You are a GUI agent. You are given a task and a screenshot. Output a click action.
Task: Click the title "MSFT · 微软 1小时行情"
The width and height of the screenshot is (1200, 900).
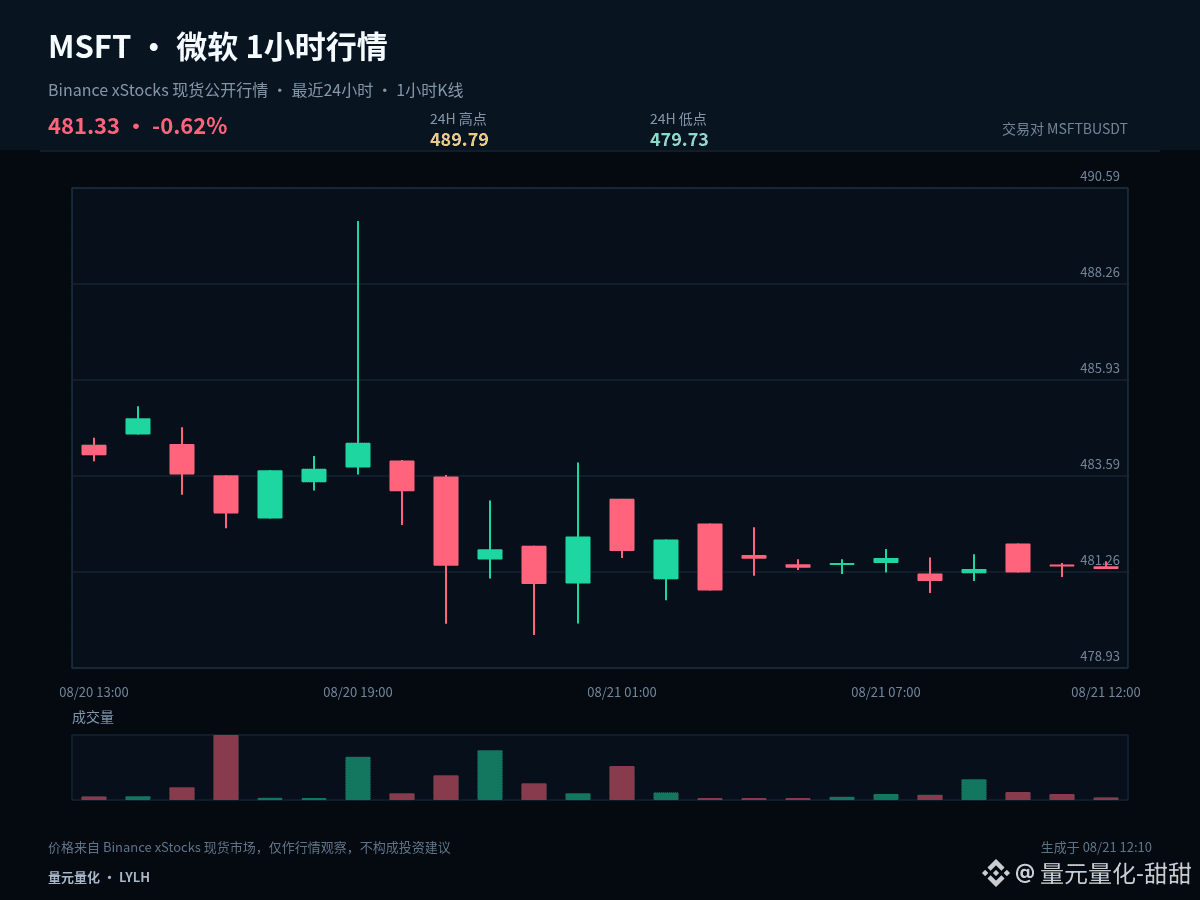(217, 47)
